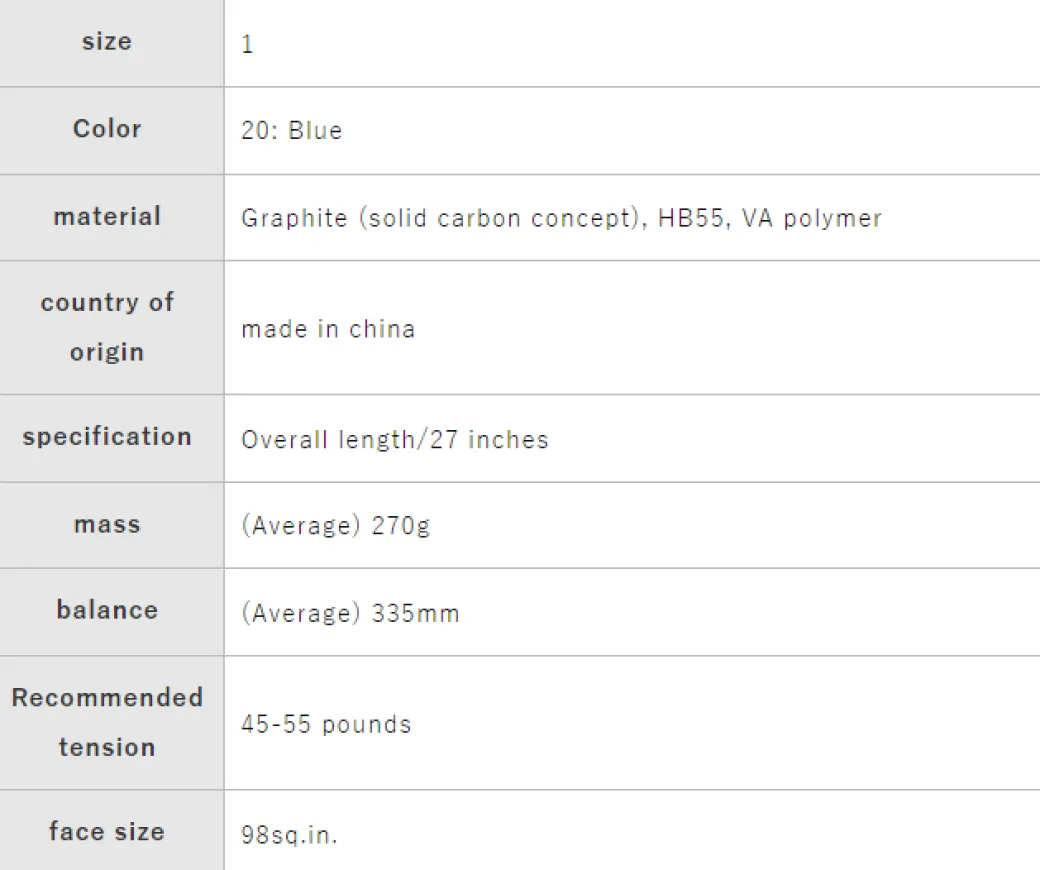Click the 'material' row label
This screenshot has height=870, width=1040.
(107, 217)
